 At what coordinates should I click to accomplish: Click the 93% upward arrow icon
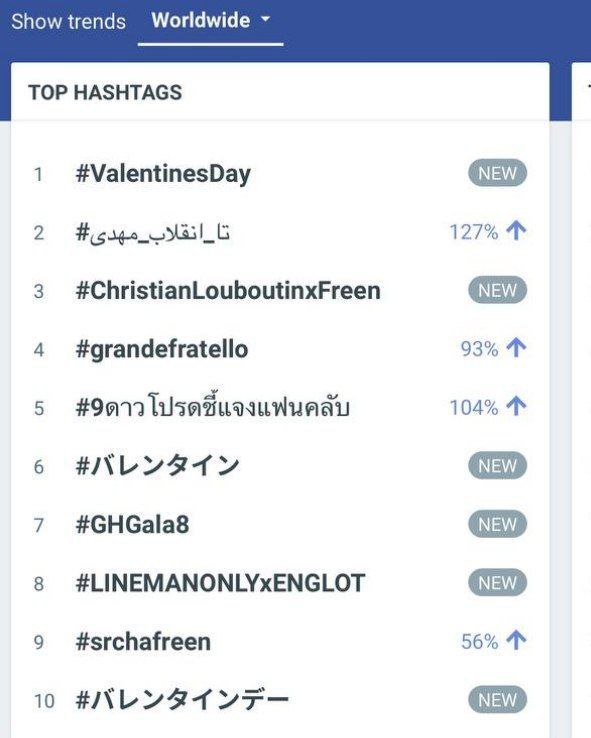pyautogui.click(x=516, y=348)
